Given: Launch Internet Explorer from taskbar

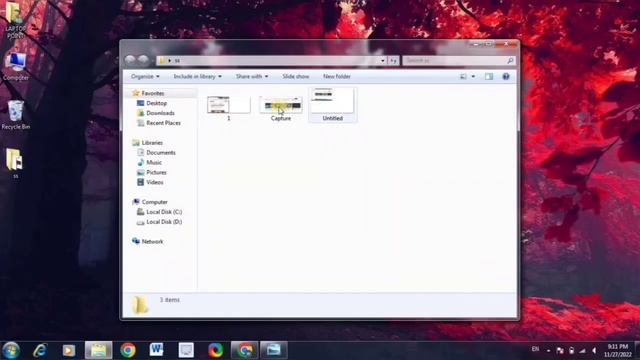Looking at the screenshot, I should [x=40, y=350].
